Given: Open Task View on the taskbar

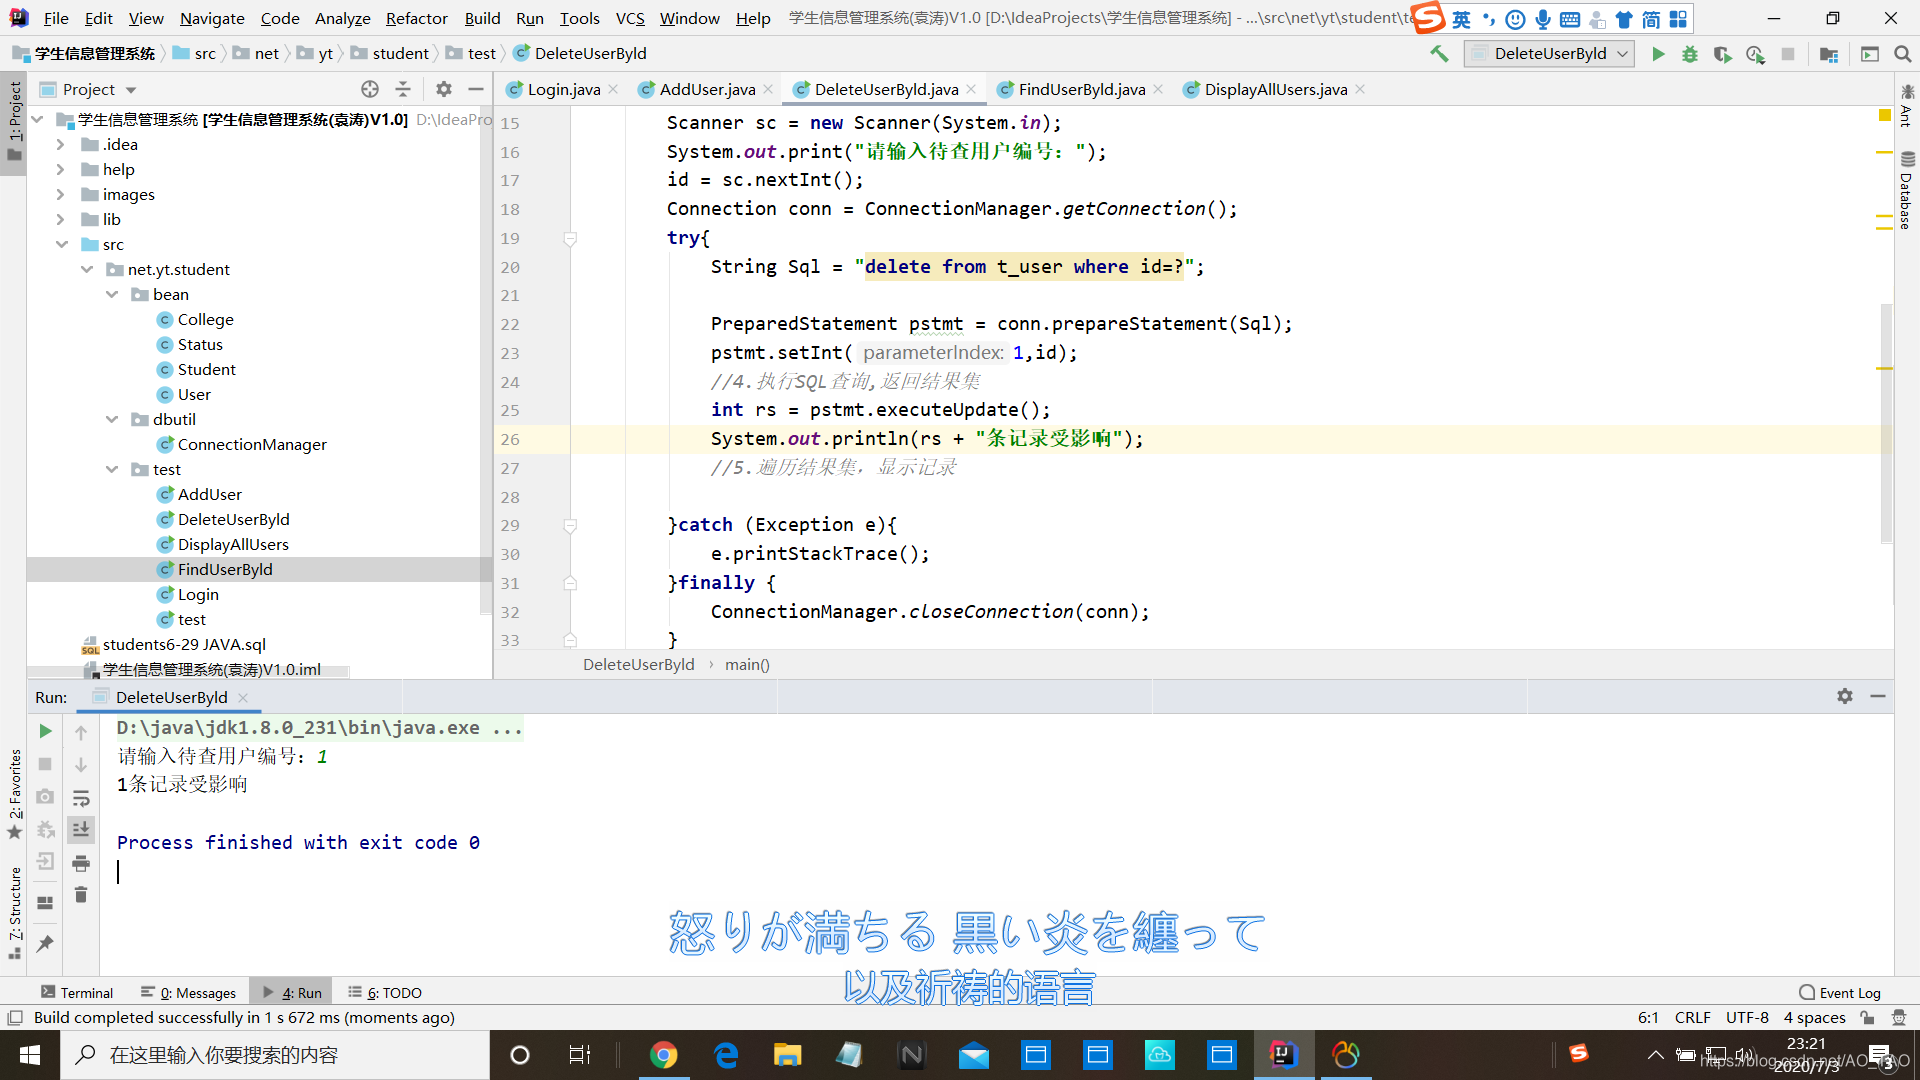Looking at the screenshot, I should click(x=580, y=1055).
